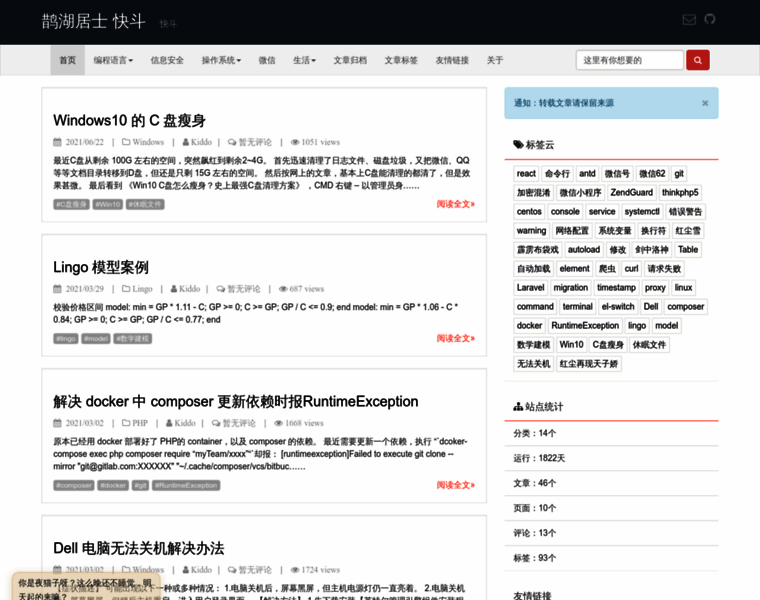The width and height of the screenshot is (760, 600).
Task: Click the 运行：1822天 statistic row
Action: click(611, 458)
